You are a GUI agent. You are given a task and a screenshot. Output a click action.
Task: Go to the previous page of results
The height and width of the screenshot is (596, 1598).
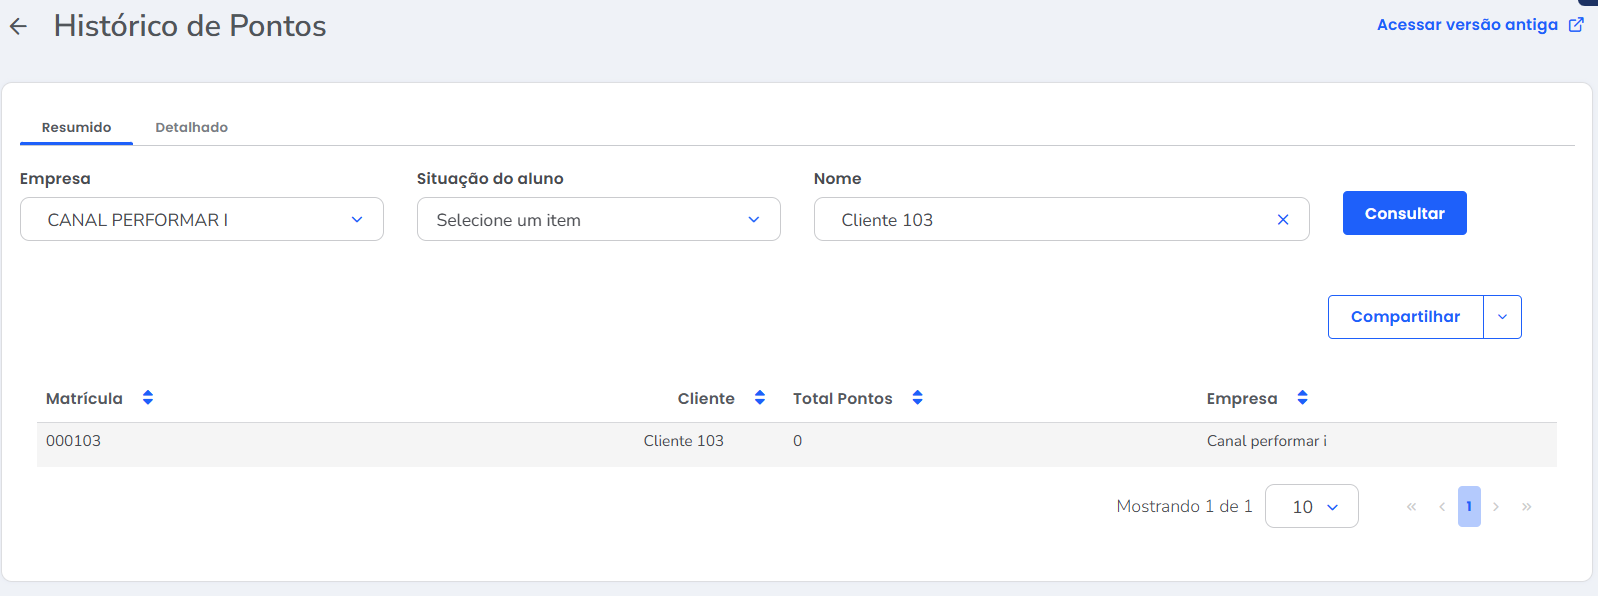pyautogui.click(x=1442, y=507)
